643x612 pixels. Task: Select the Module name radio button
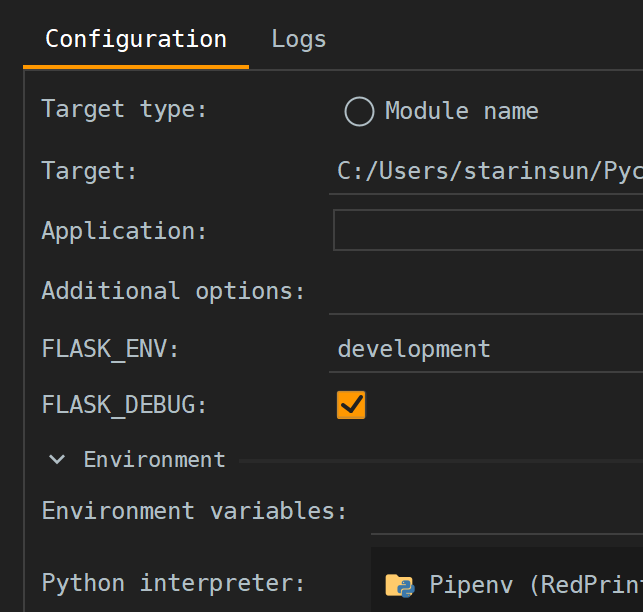pos(359,111)
